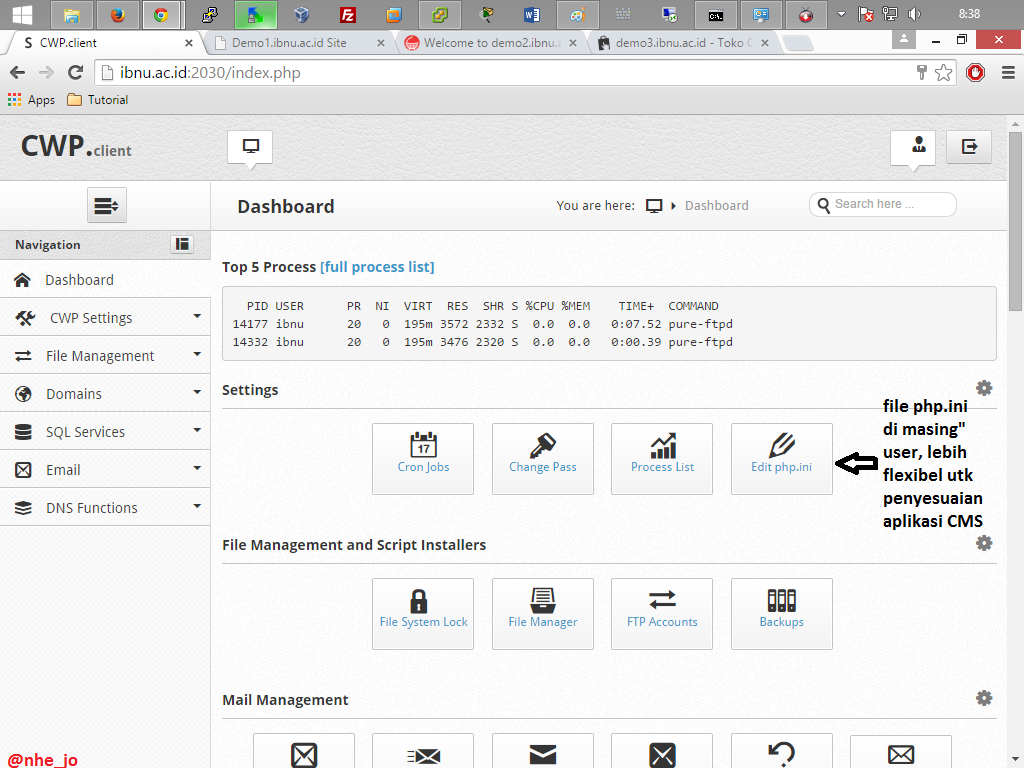1024x768 pixels.
Task: Toggle the sidebar collapse menu button
Action: click(x=106, y=206)
